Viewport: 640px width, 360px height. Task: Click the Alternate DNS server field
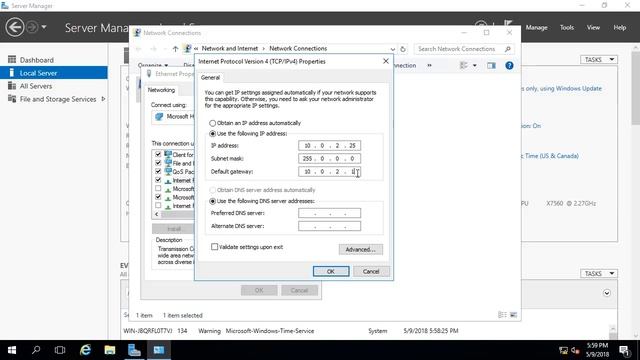point(329,226)
